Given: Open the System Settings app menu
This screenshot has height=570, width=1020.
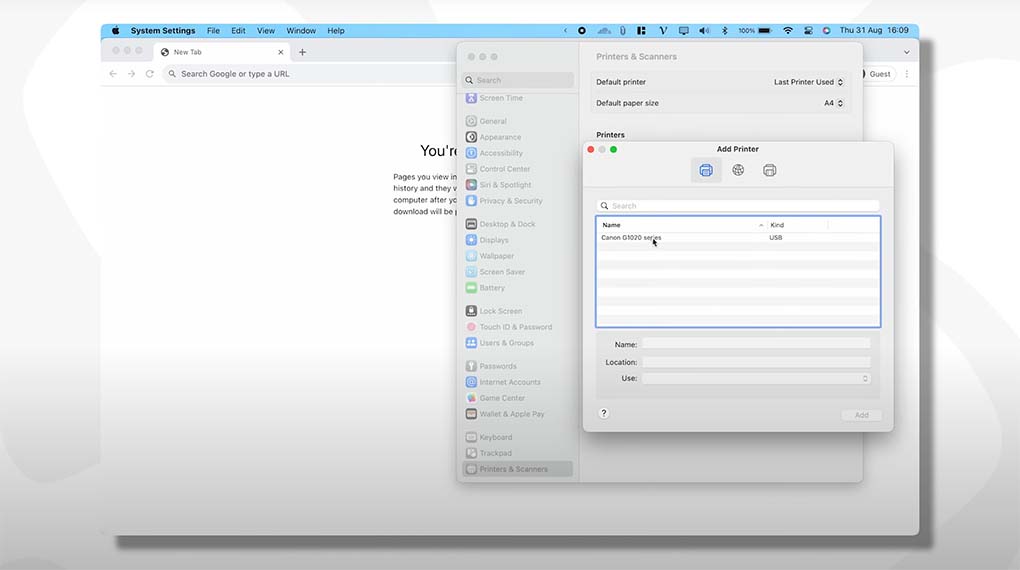Looking at the screenshot, I should (x=163, y=31).
